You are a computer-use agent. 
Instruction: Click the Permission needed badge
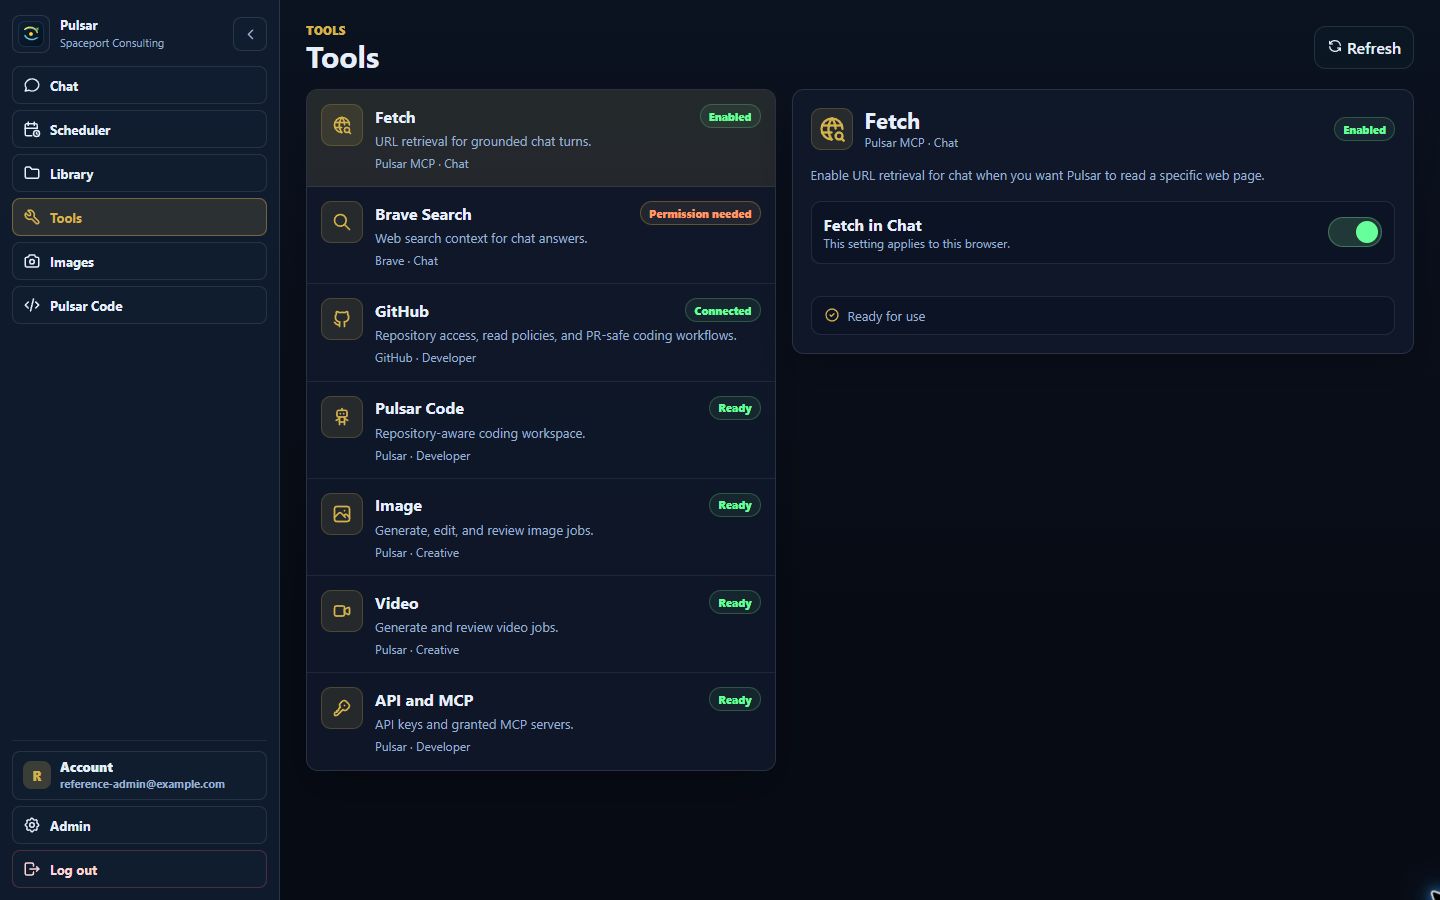[x=700, y=214]
